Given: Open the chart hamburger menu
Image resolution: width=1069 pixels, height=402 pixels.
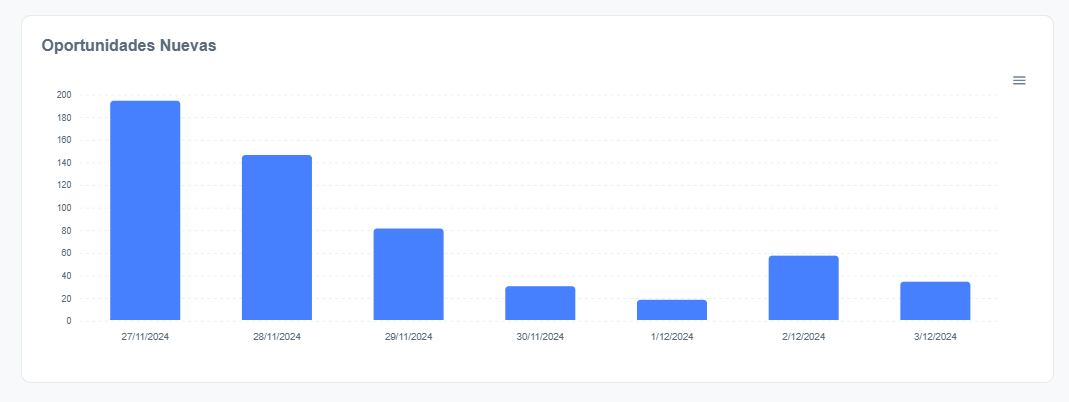Looking at the screenshot, I should point(1019,80).
